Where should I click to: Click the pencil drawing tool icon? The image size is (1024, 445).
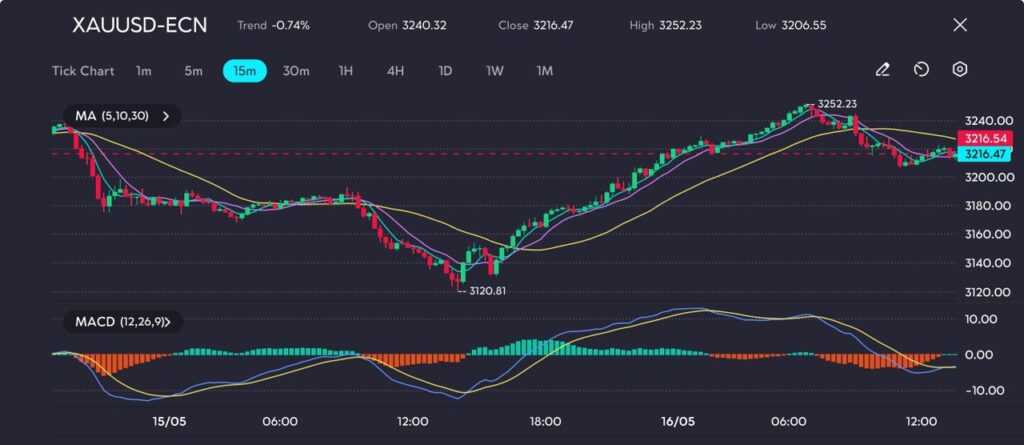[x=882, y=70]
